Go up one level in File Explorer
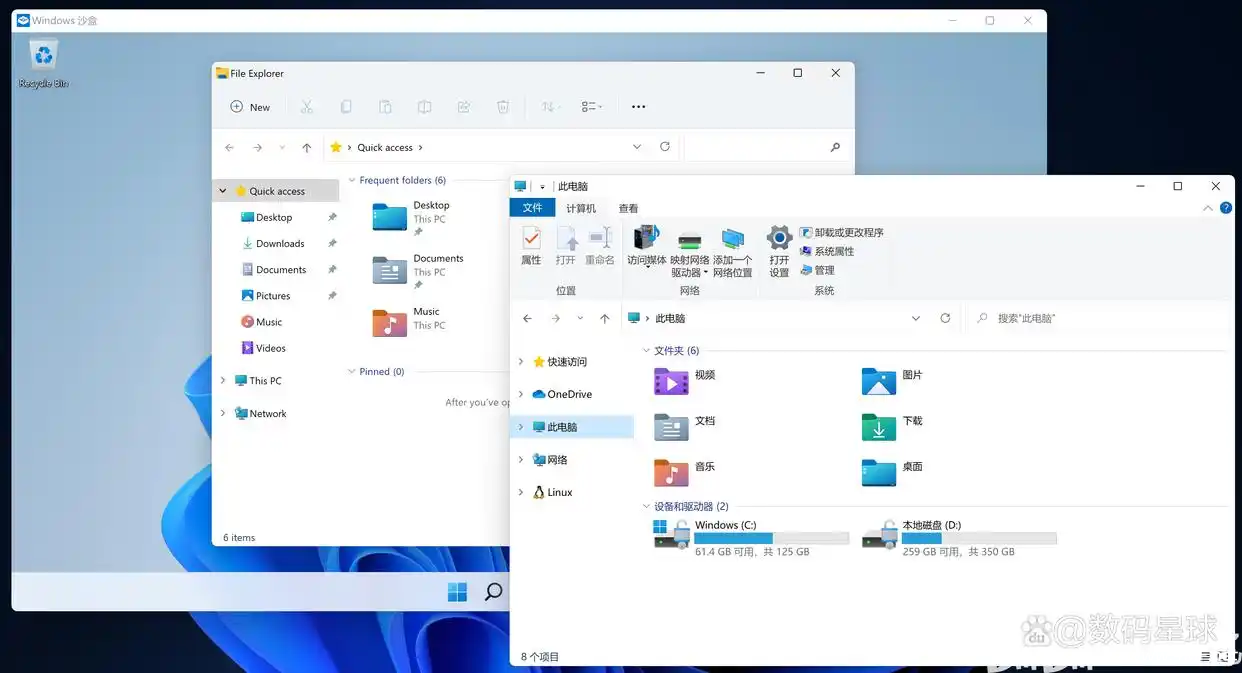 click(x=307, y=148)
